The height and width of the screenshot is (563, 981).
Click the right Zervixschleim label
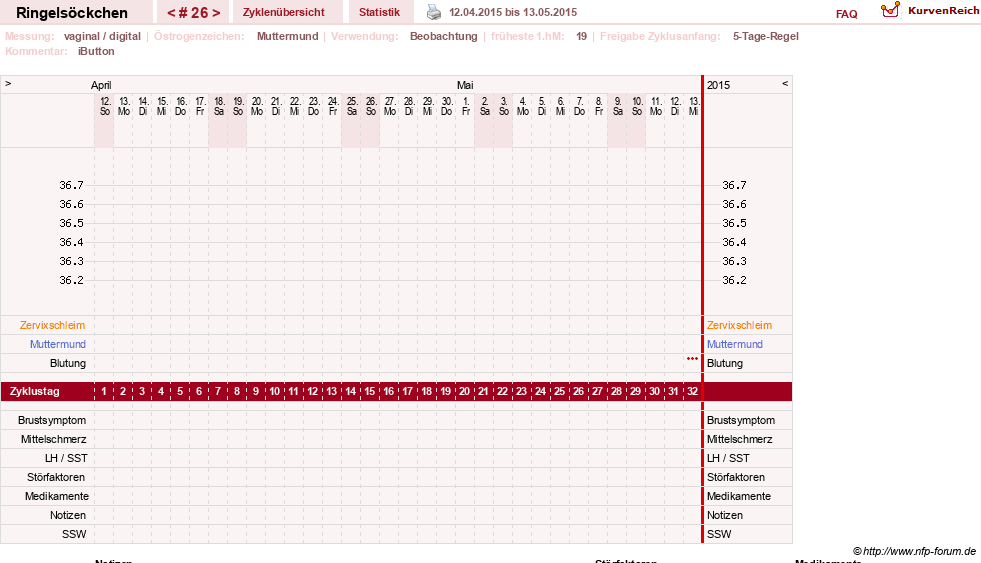(740, 325)
